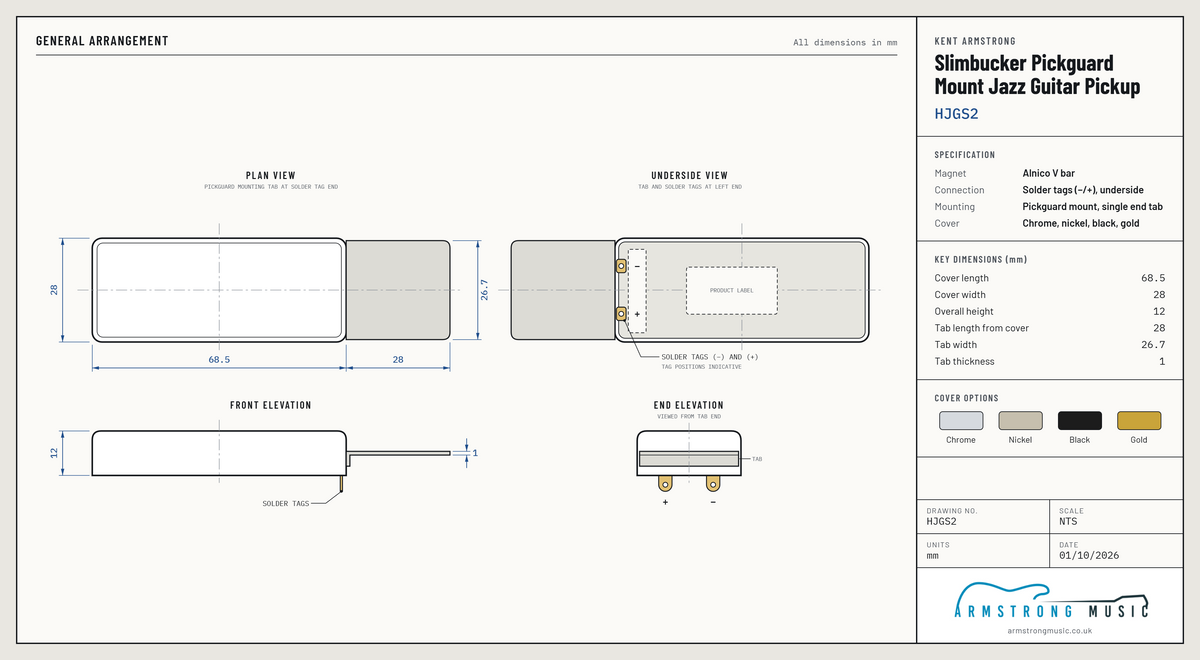Pick the Nickel cover swatch
Image resolution: width=1200 pixels, height=660 pixels.
click(1020, 421)
